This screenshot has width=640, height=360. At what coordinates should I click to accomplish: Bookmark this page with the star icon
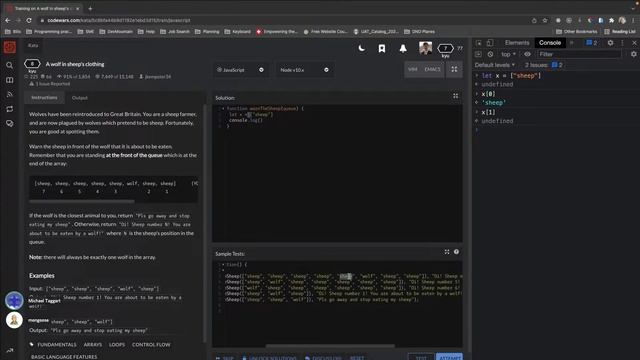(544, 20)
